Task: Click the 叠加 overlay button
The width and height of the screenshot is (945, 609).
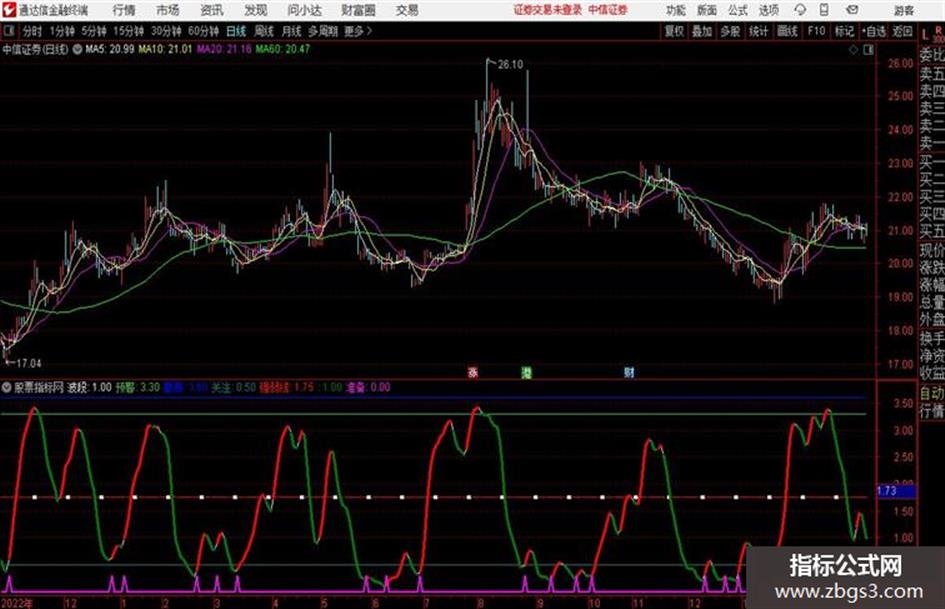Action: 702,31
